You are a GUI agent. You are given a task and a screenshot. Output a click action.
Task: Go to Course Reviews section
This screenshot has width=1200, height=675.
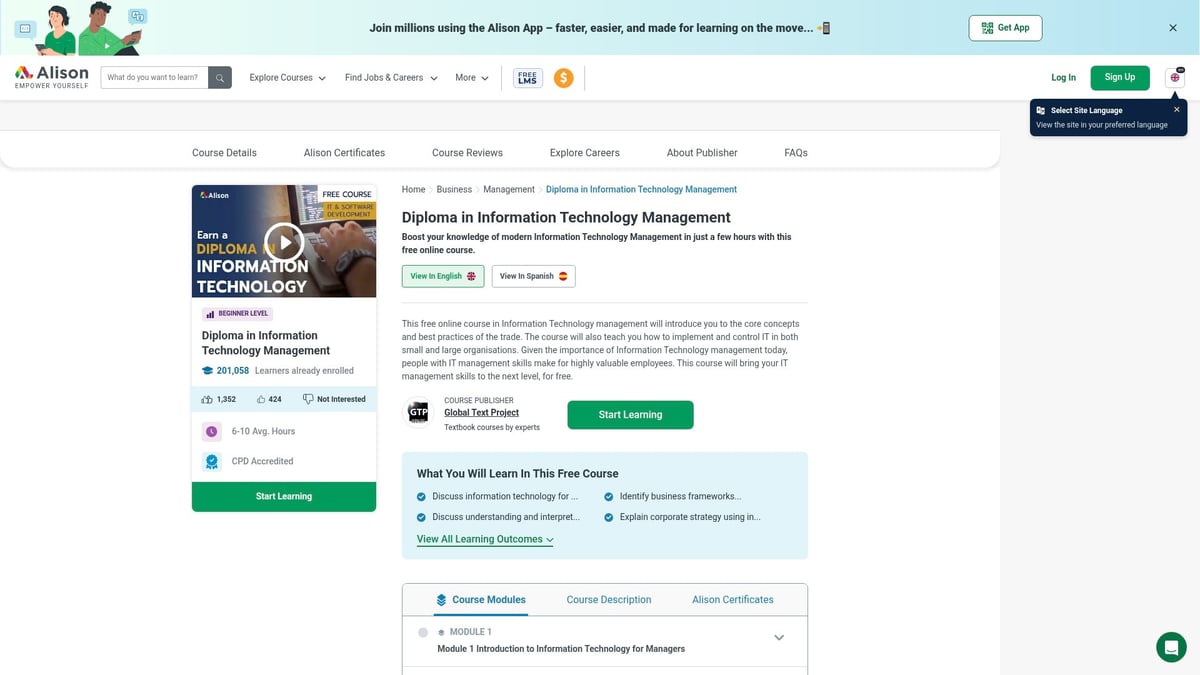click(467, 153)
